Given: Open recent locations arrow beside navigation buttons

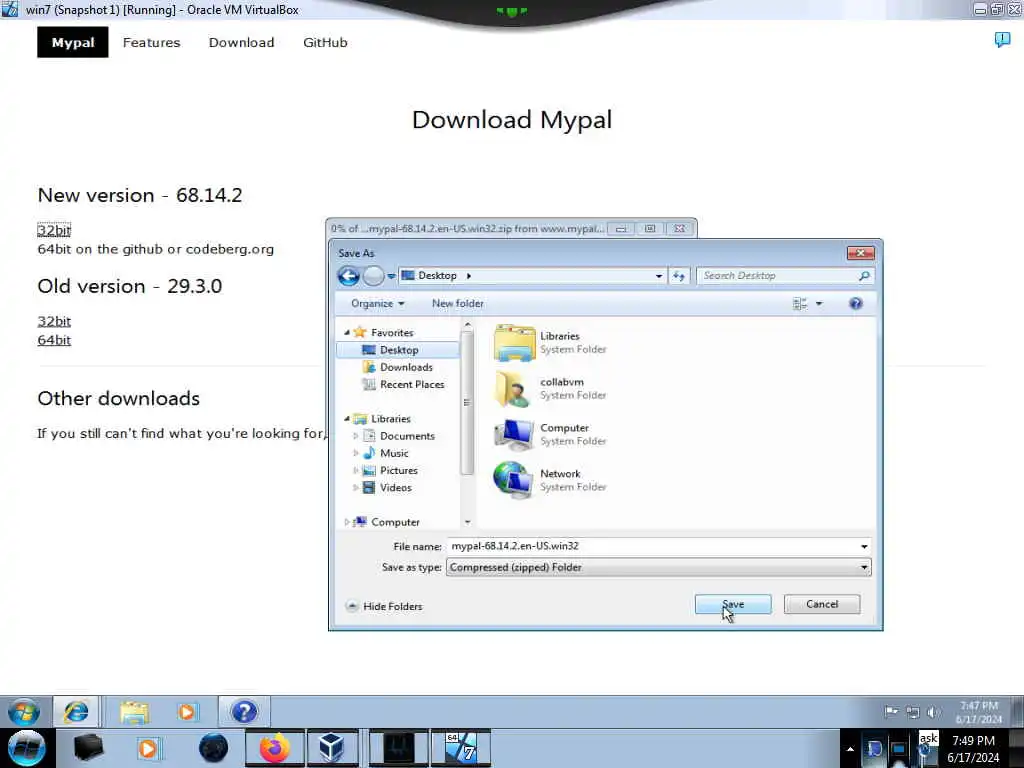Looking at the screenshot, I should 391,276.
